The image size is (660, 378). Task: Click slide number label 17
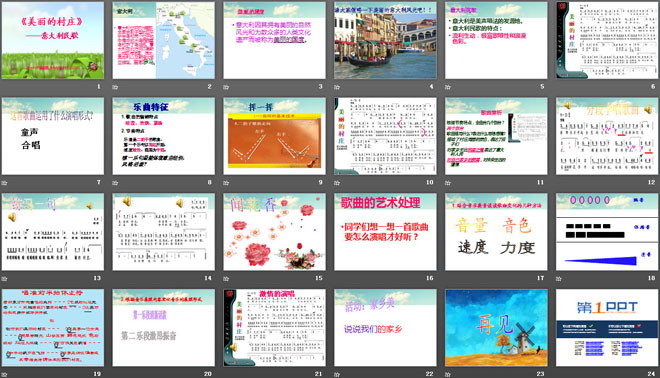540,278
